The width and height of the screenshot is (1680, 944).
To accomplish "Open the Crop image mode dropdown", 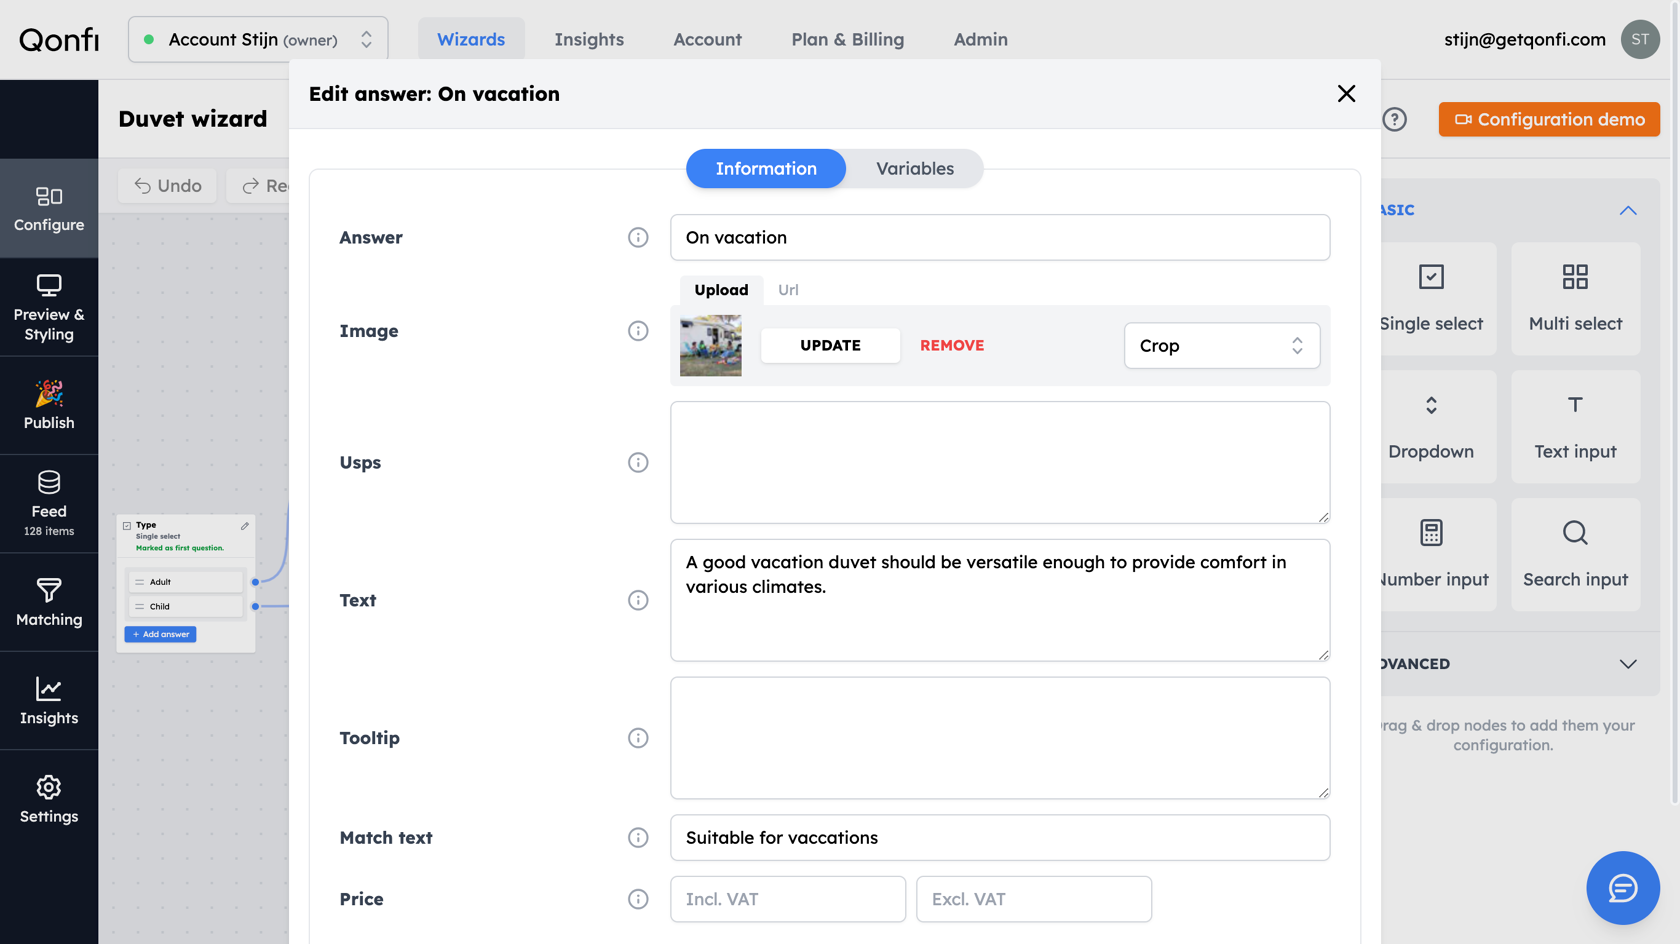I will (1221, 346).
